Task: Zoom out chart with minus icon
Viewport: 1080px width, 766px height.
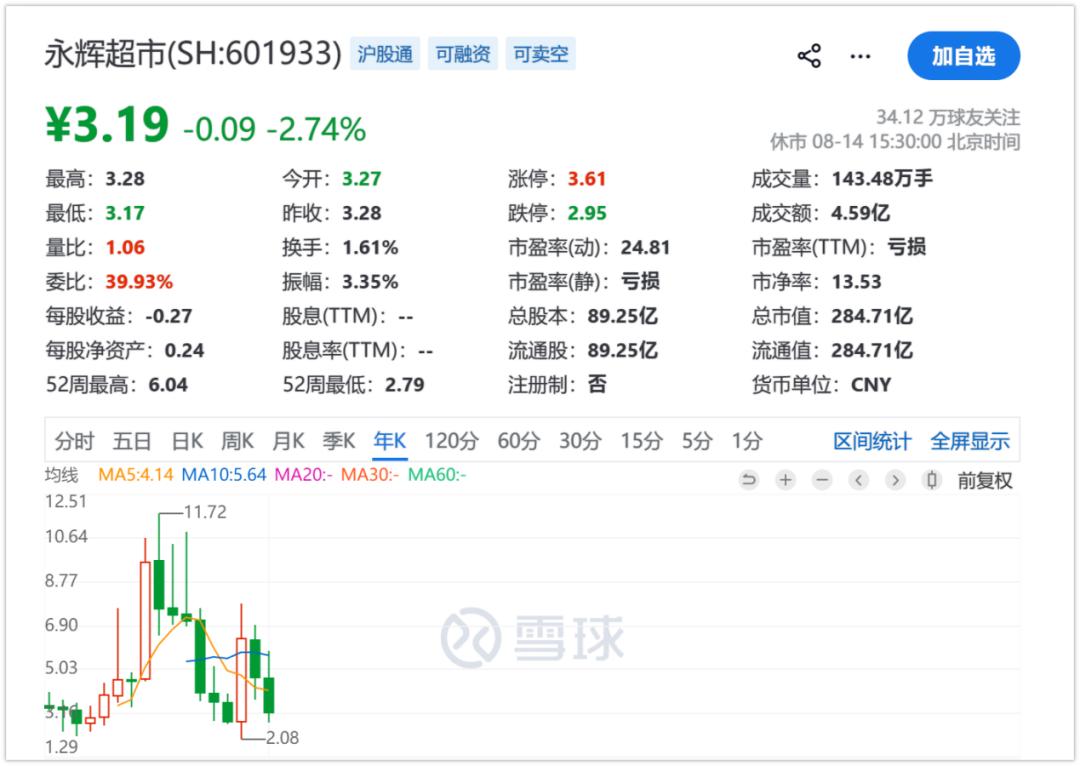Action: [822, 479]
